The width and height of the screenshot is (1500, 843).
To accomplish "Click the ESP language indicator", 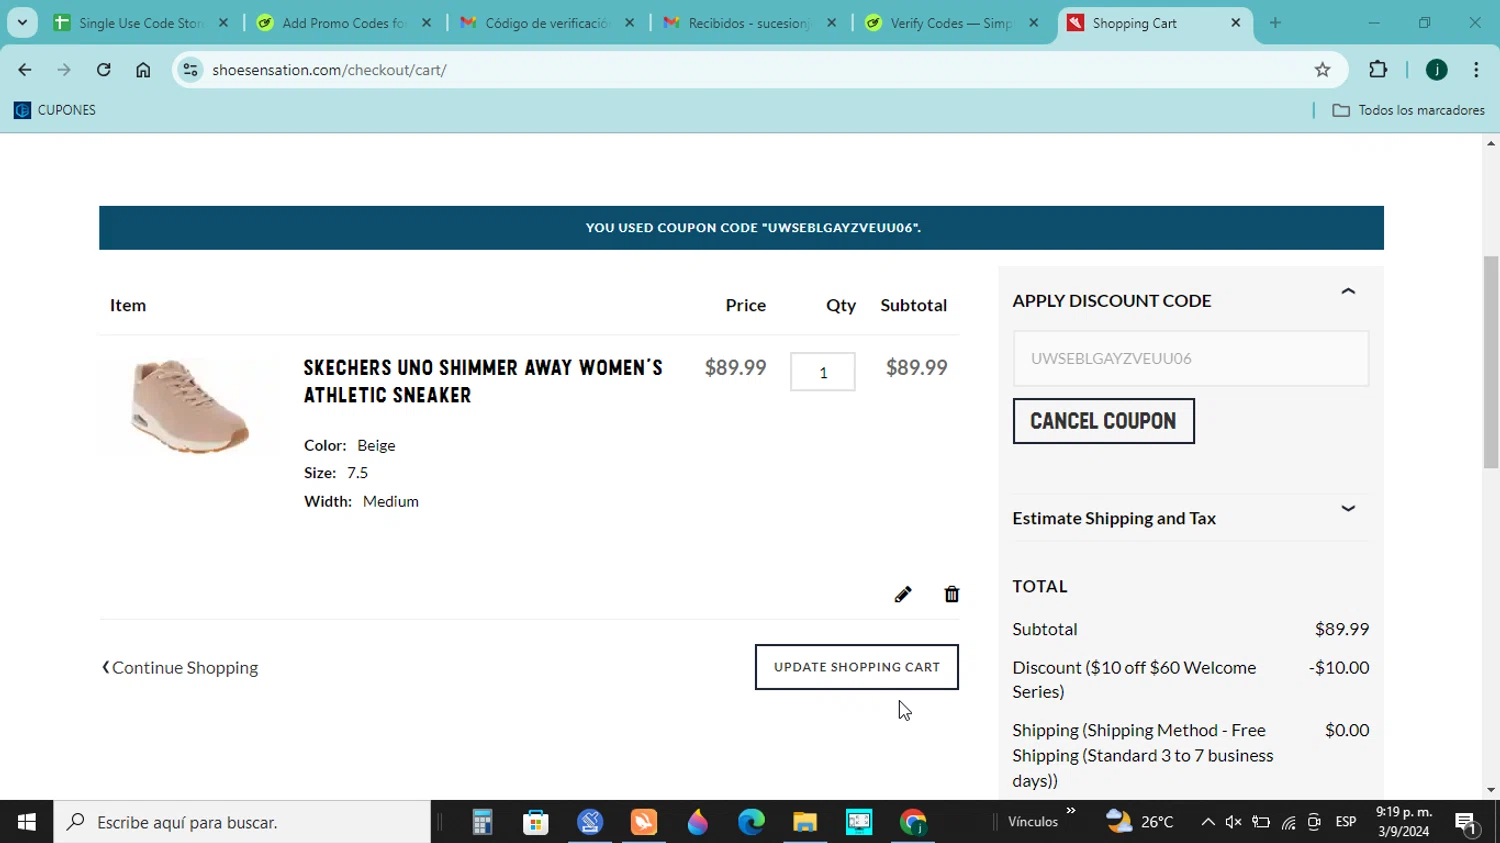I will (1346, 822).
